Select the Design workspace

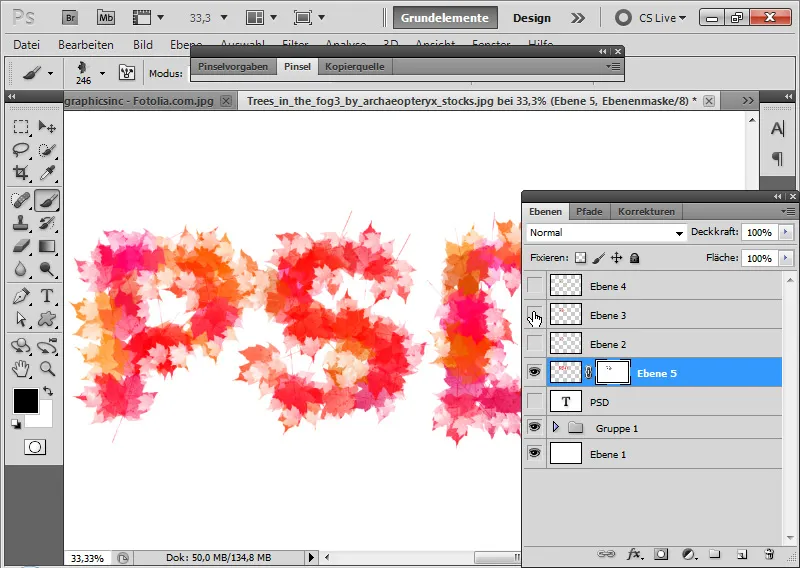(x=532, y=18)
